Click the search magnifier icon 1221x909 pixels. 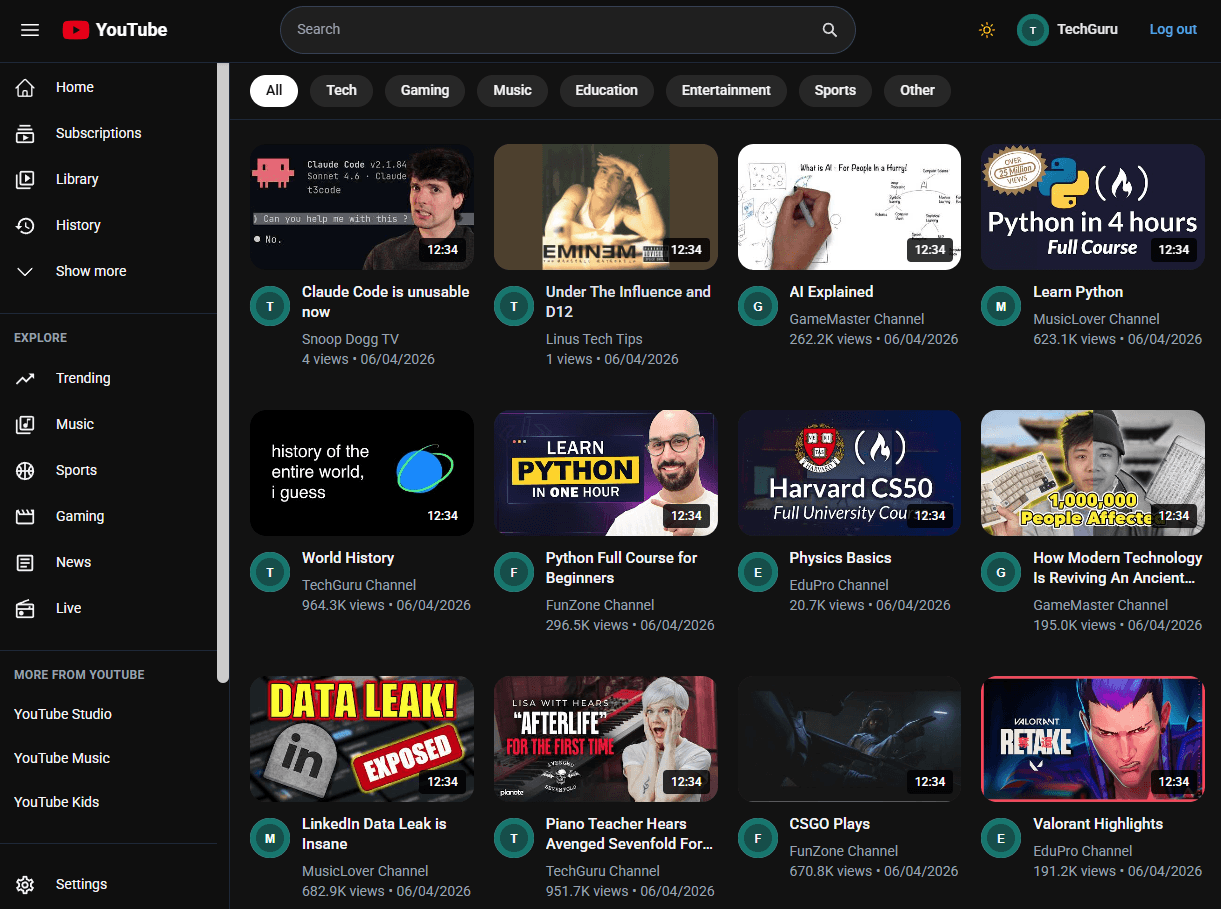(830, 30)
